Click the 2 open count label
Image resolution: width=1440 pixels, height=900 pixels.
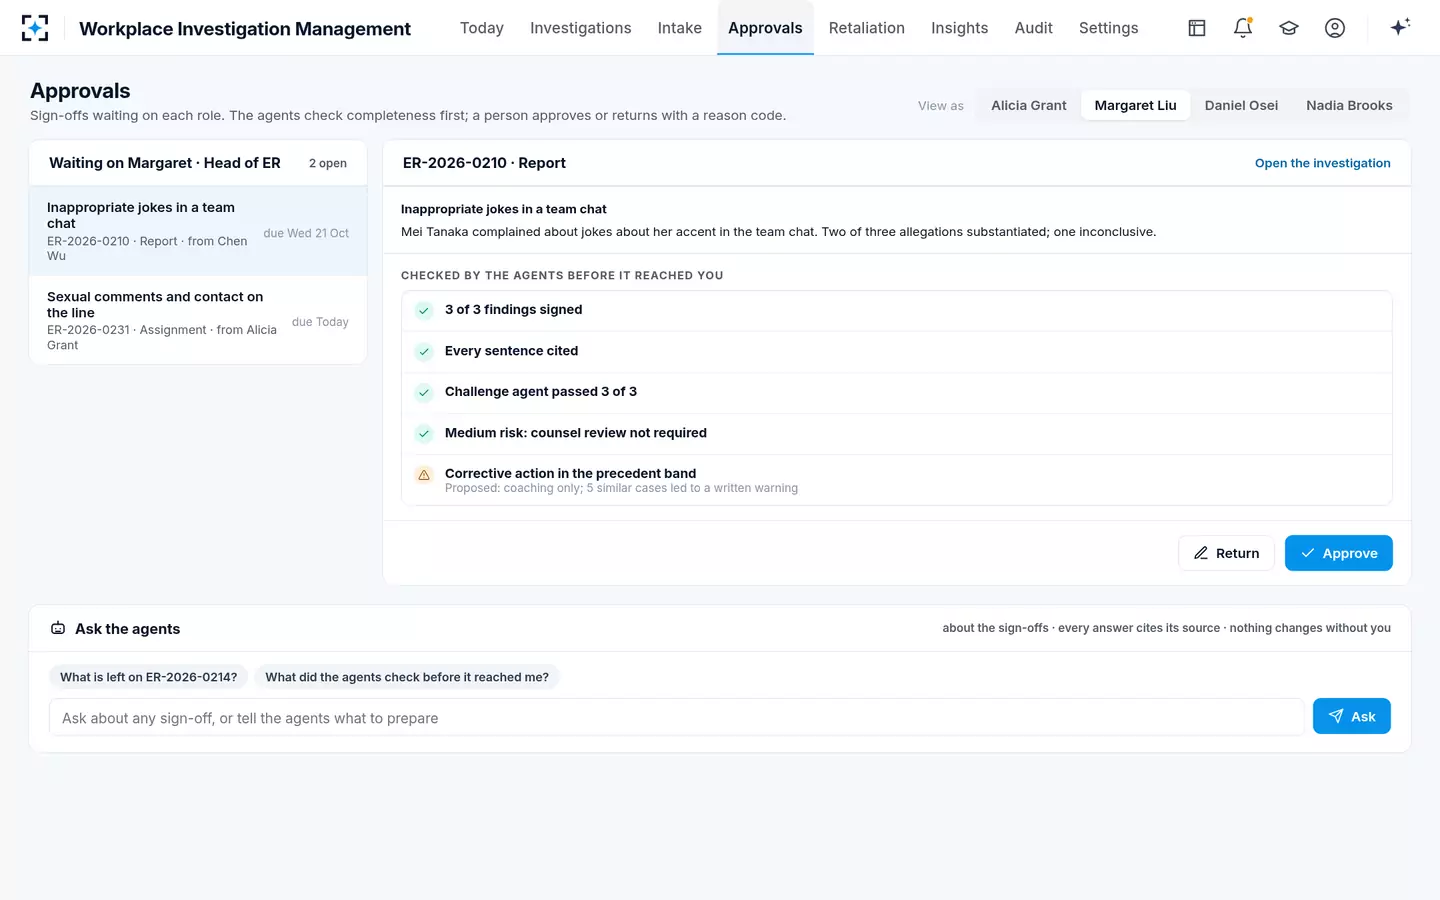tap(328, 163)
